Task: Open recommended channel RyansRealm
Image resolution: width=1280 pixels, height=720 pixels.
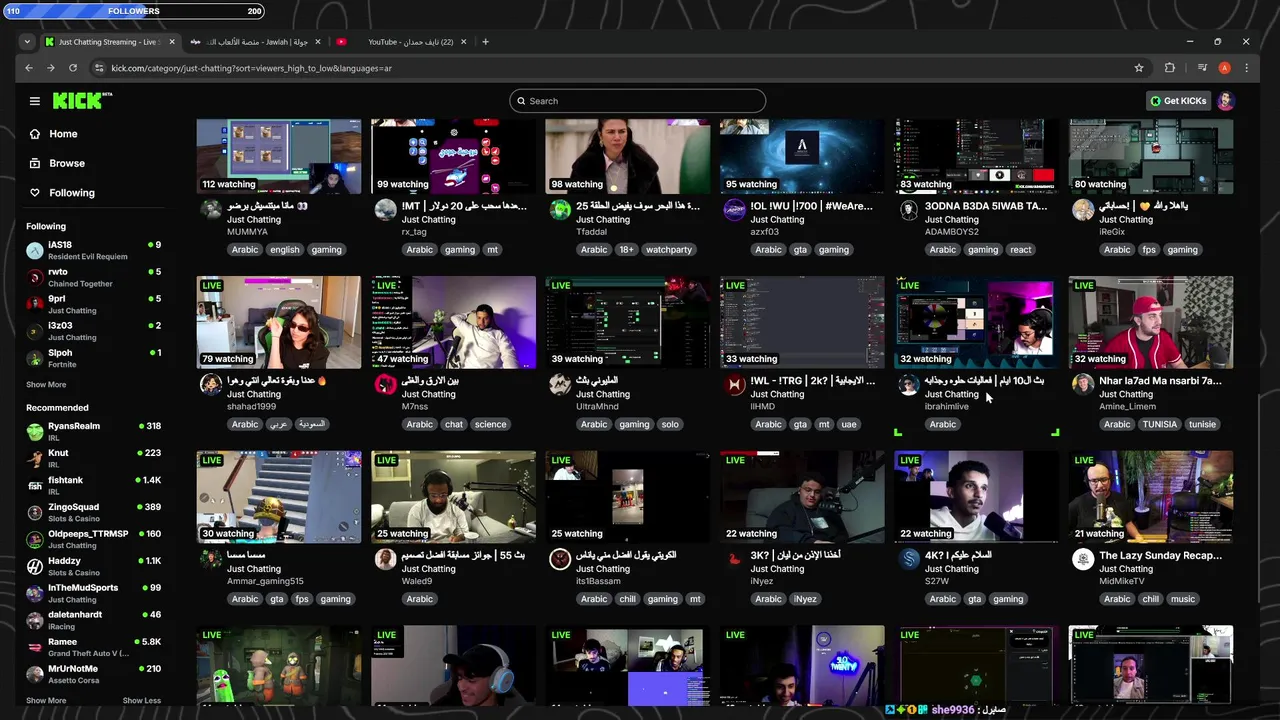Action: pyautogui.click(x=93, y=431)
